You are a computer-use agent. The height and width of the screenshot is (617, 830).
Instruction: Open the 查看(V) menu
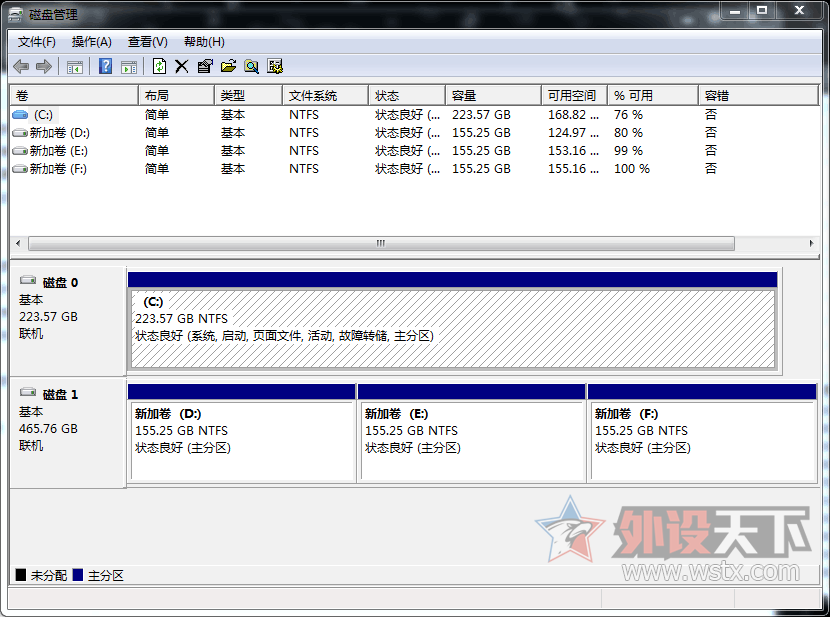click(x=148, y=42)
